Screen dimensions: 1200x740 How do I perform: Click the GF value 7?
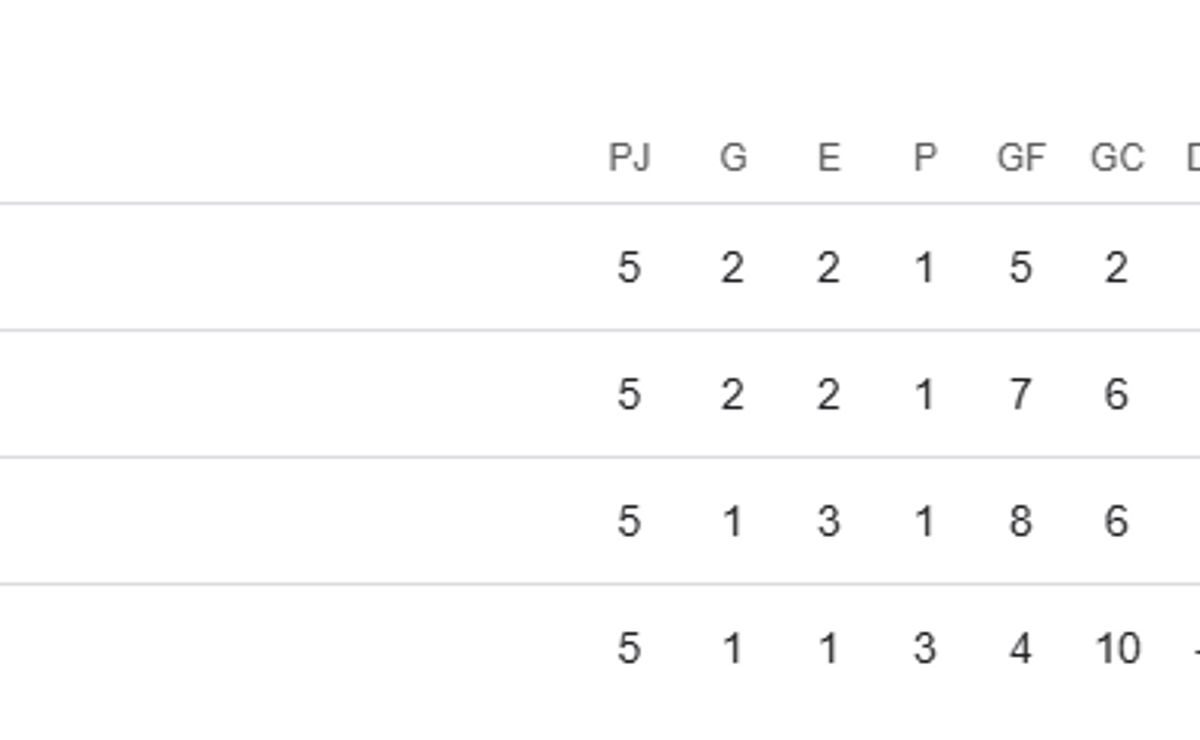(x=1020, y=395)
